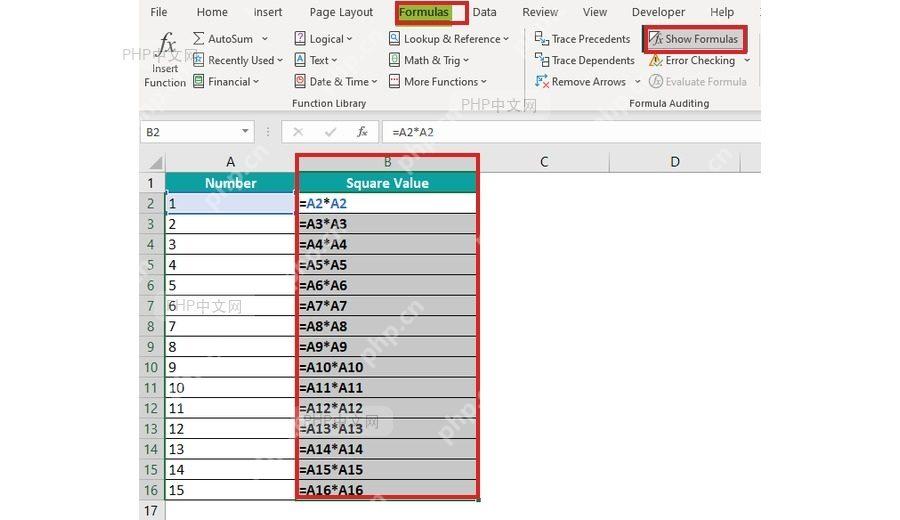This screenshot has height=520, width=900.
Task: Select column C header
Action: 544,162
